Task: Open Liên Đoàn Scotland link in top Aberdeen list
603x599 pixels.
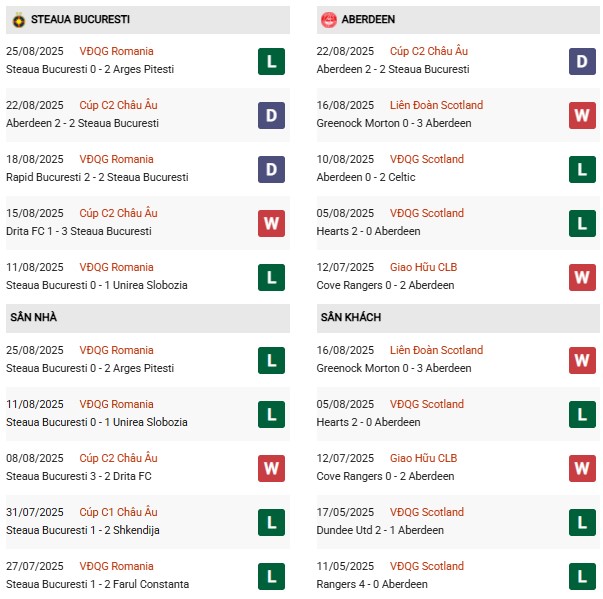Action: (x=436, y=105)
